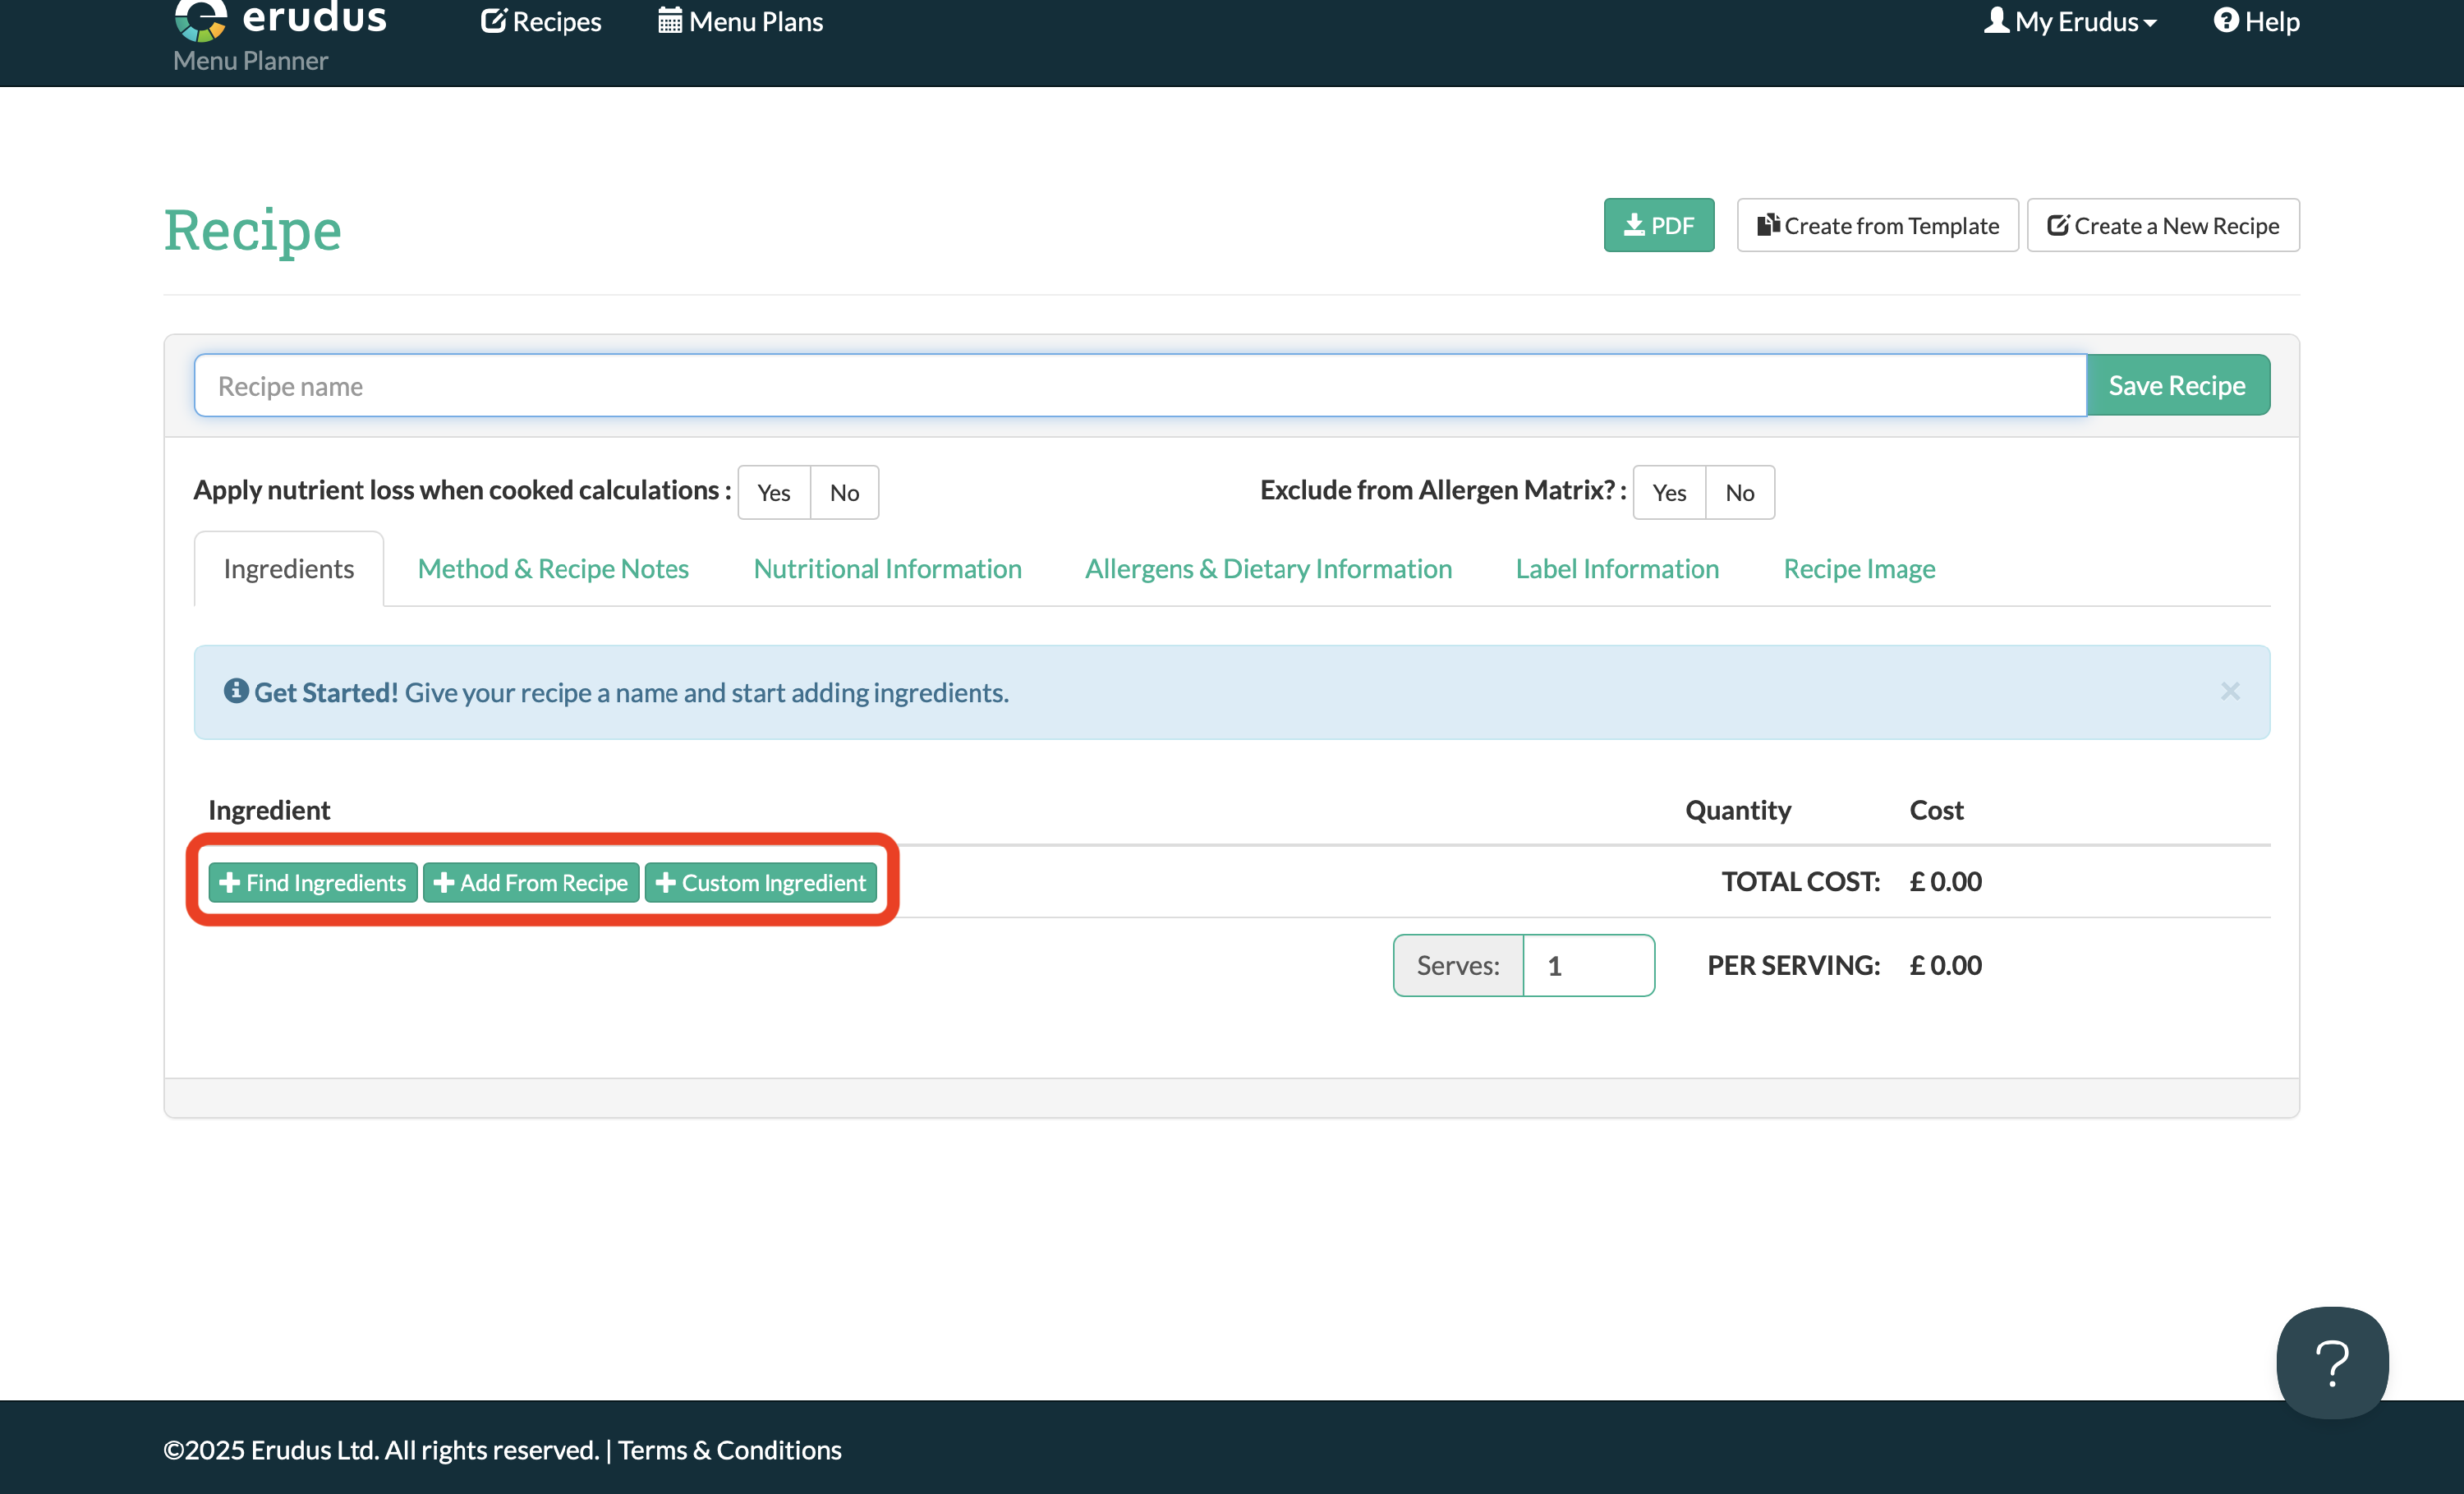Open the Allergens & Dietary Information tab
This screenshot has height=1494, width=2464.
[x=1268, y=569]
